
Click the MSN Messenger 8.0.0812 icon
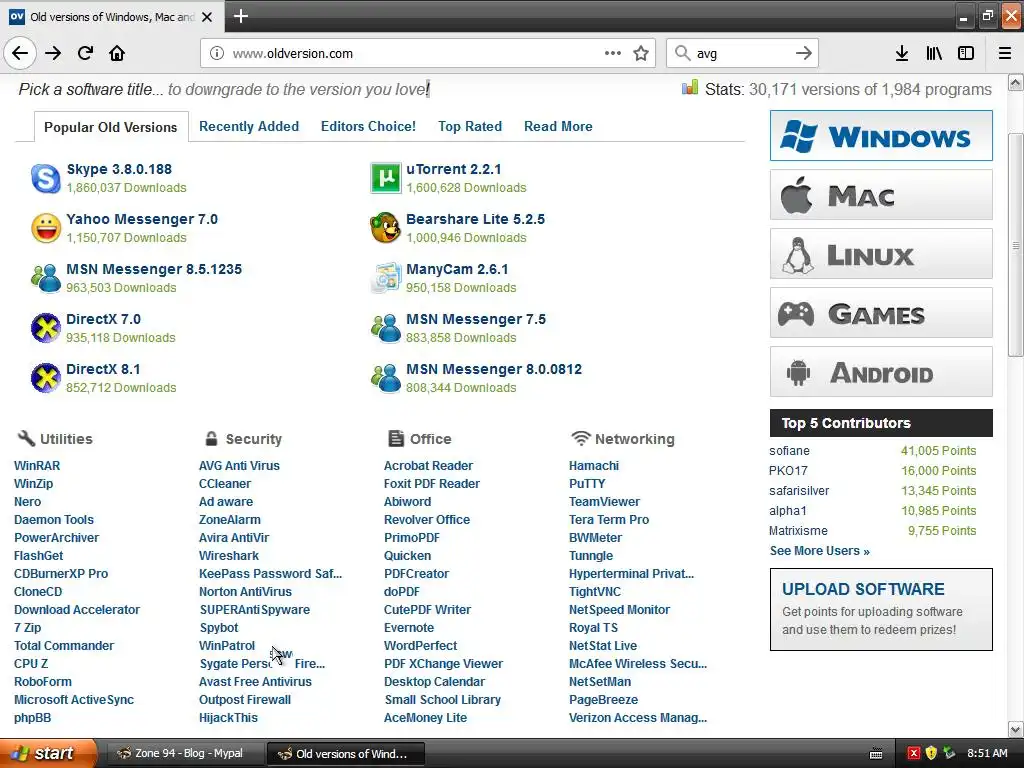coord(386,378)
